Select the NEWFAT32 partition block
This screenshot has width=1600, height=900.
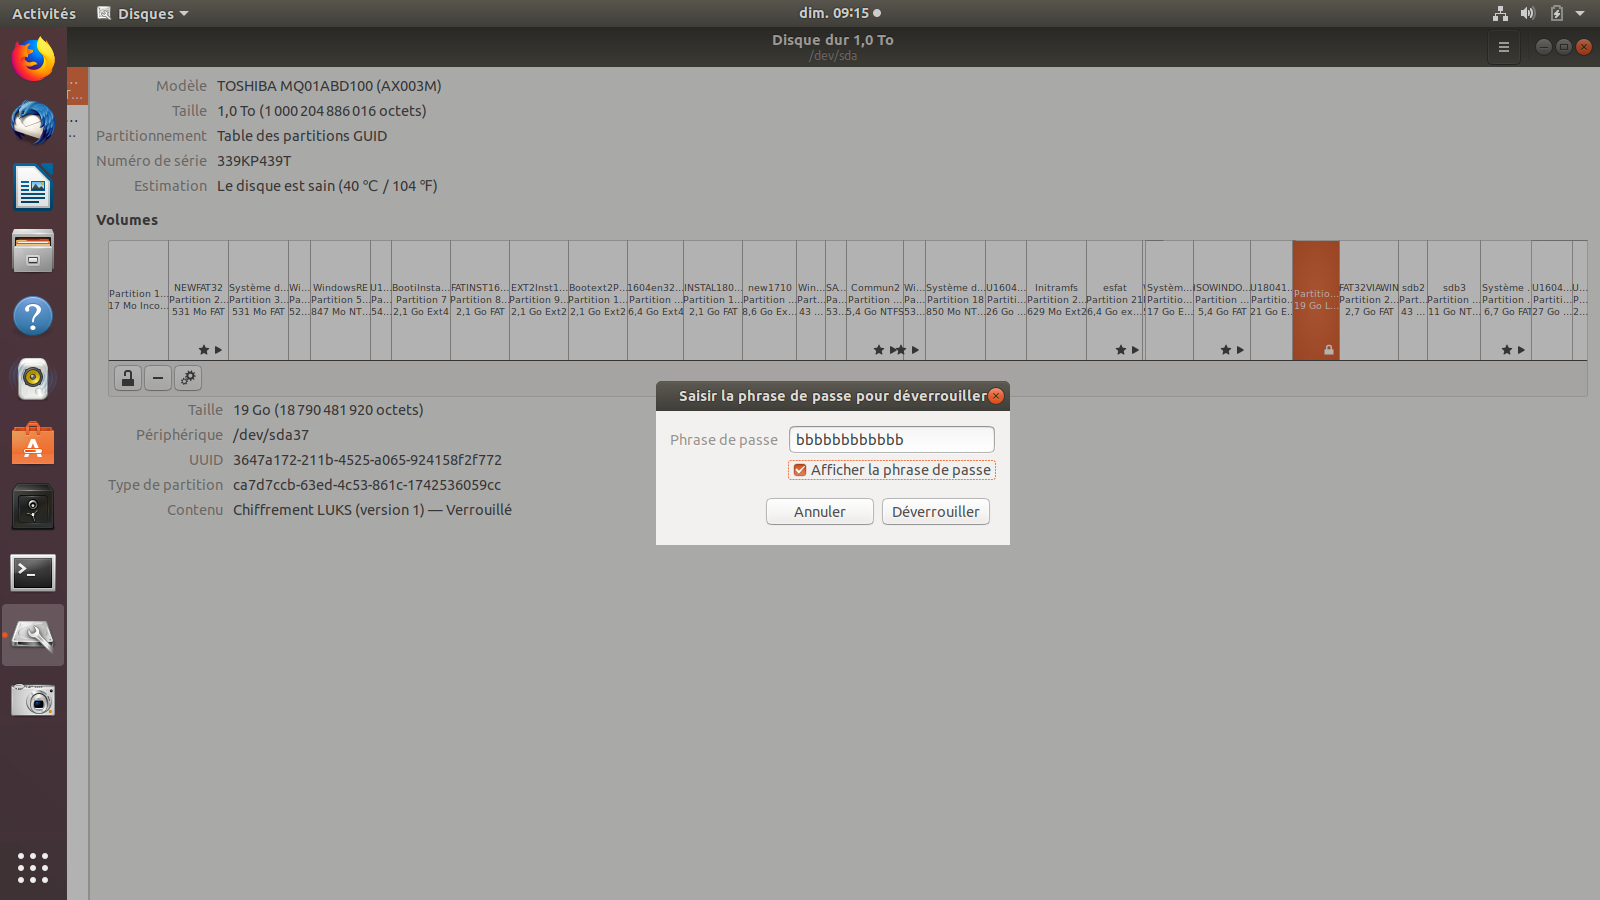pyautogui.click(x=198, y=300)
